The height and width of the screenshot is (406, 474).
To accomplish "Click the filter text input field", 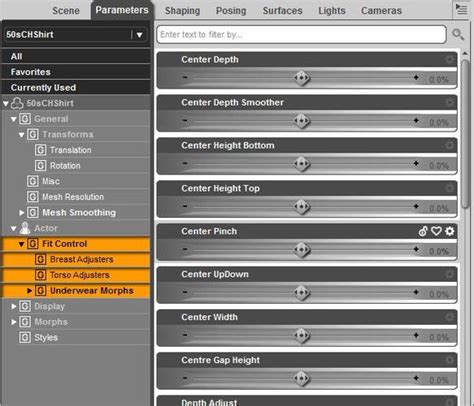I will pos(302,34).
